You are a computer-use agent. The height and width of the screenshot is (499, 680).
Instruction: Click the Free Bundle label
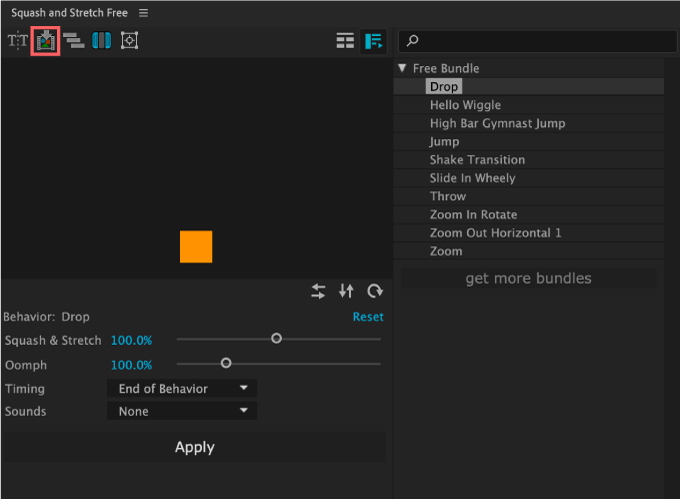click(x=446, y=68)
